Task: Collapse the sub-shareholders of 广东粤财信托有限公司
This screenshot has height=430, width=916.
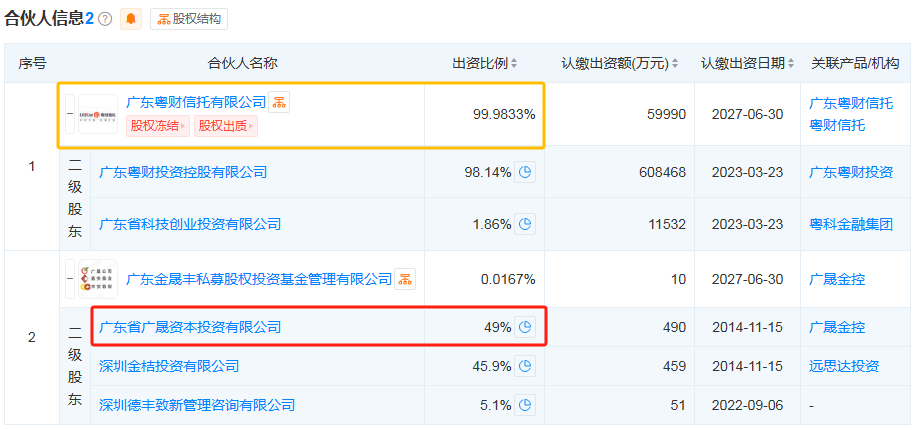Action: click(70, 114)
